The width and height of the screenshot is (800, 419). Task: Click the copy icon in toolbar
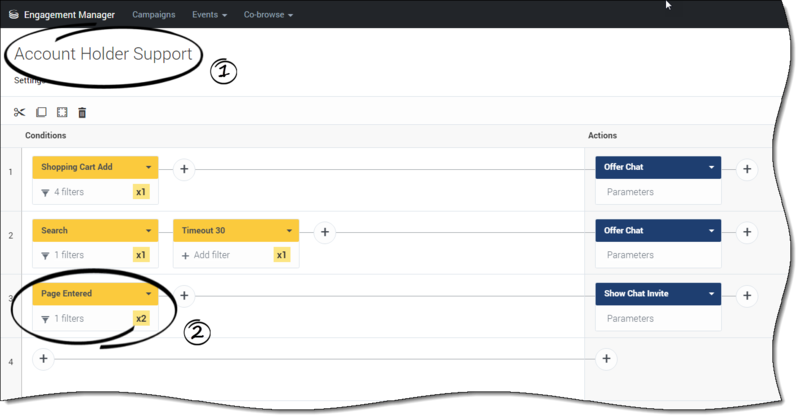click(41, 113)
